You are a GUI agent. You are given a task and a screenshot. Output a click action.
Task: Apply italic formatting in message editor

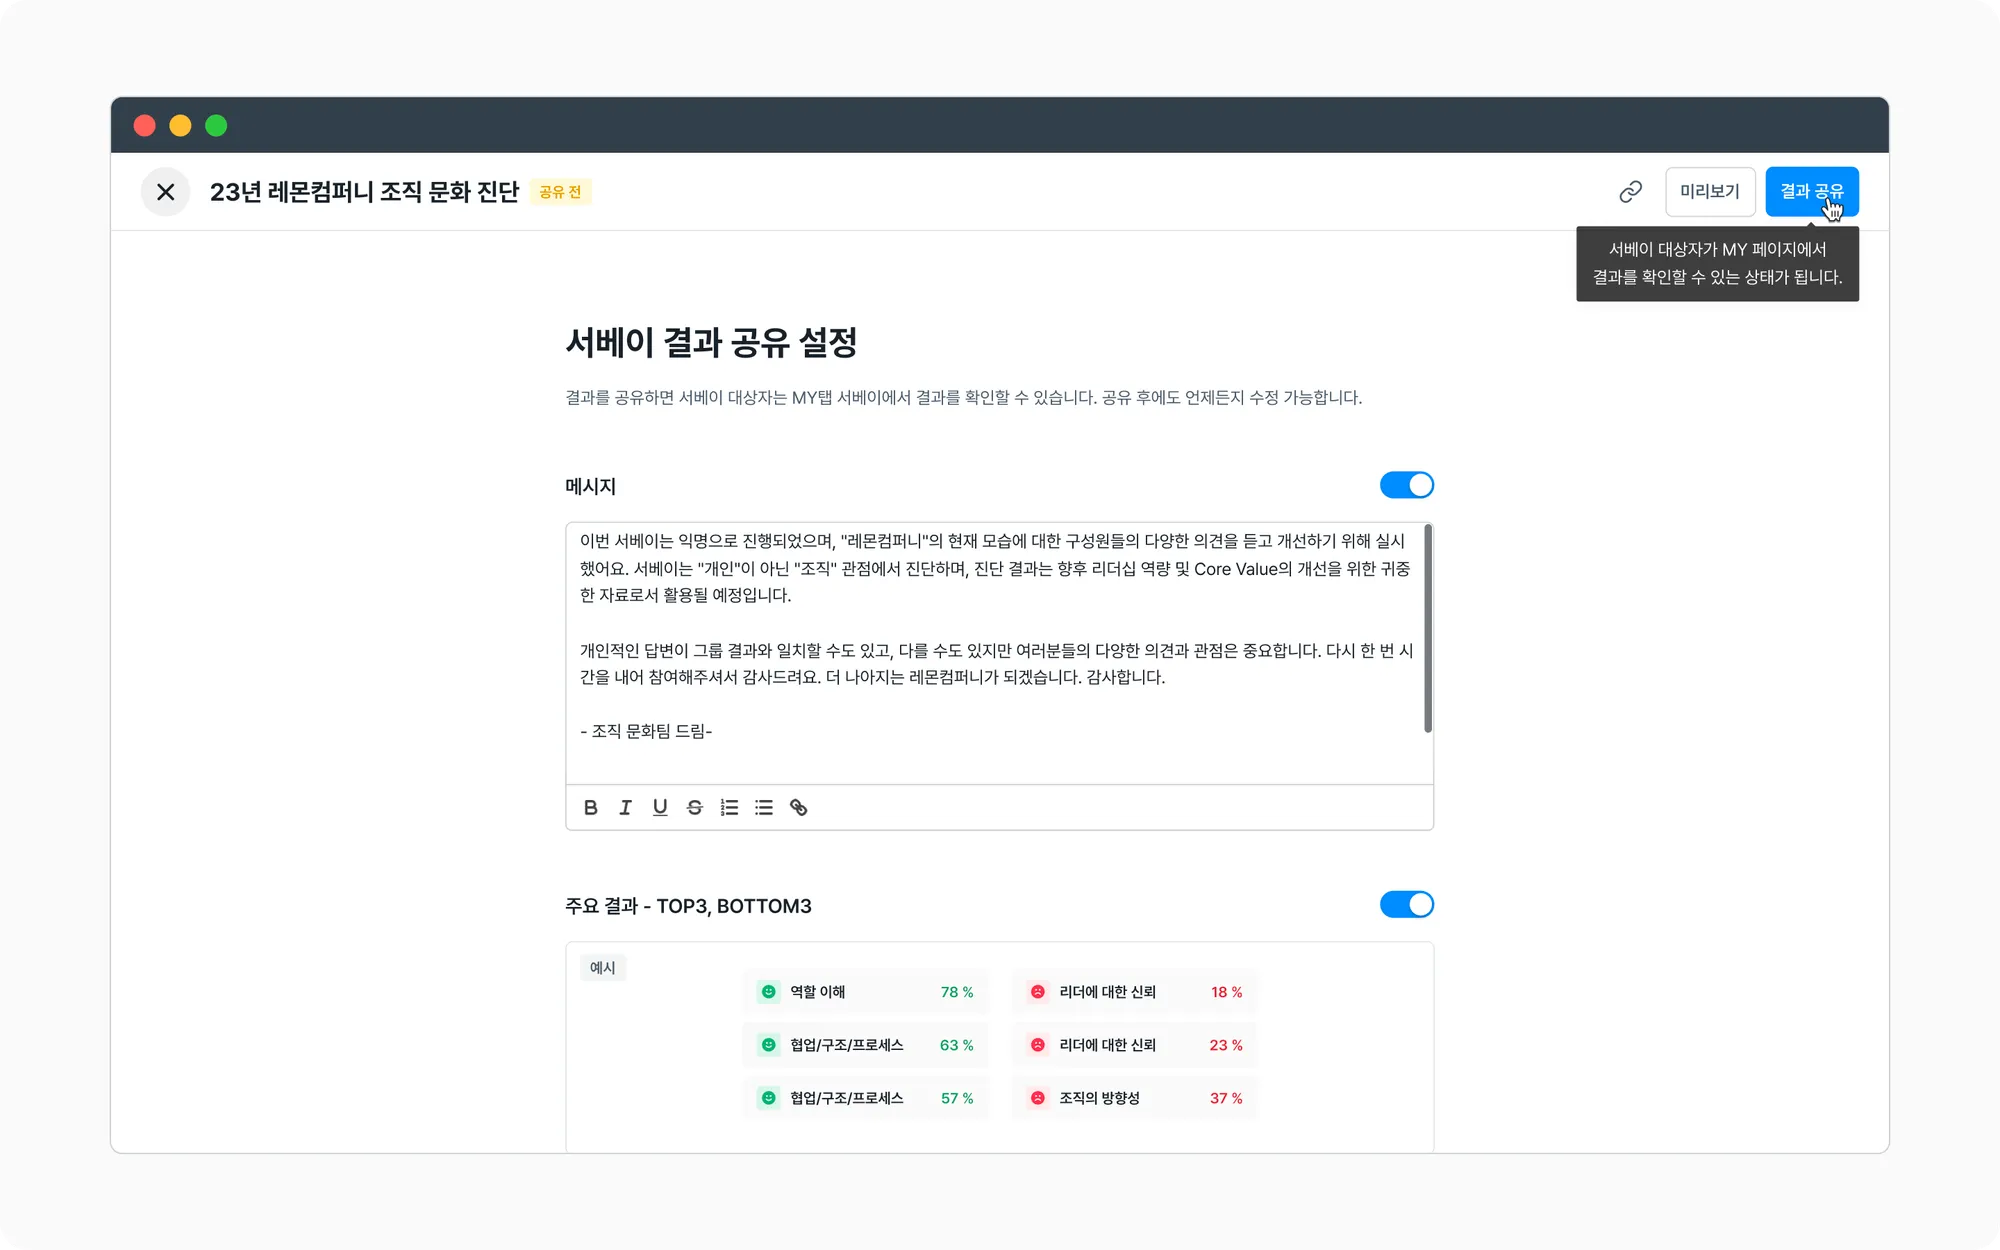(625, 808)
